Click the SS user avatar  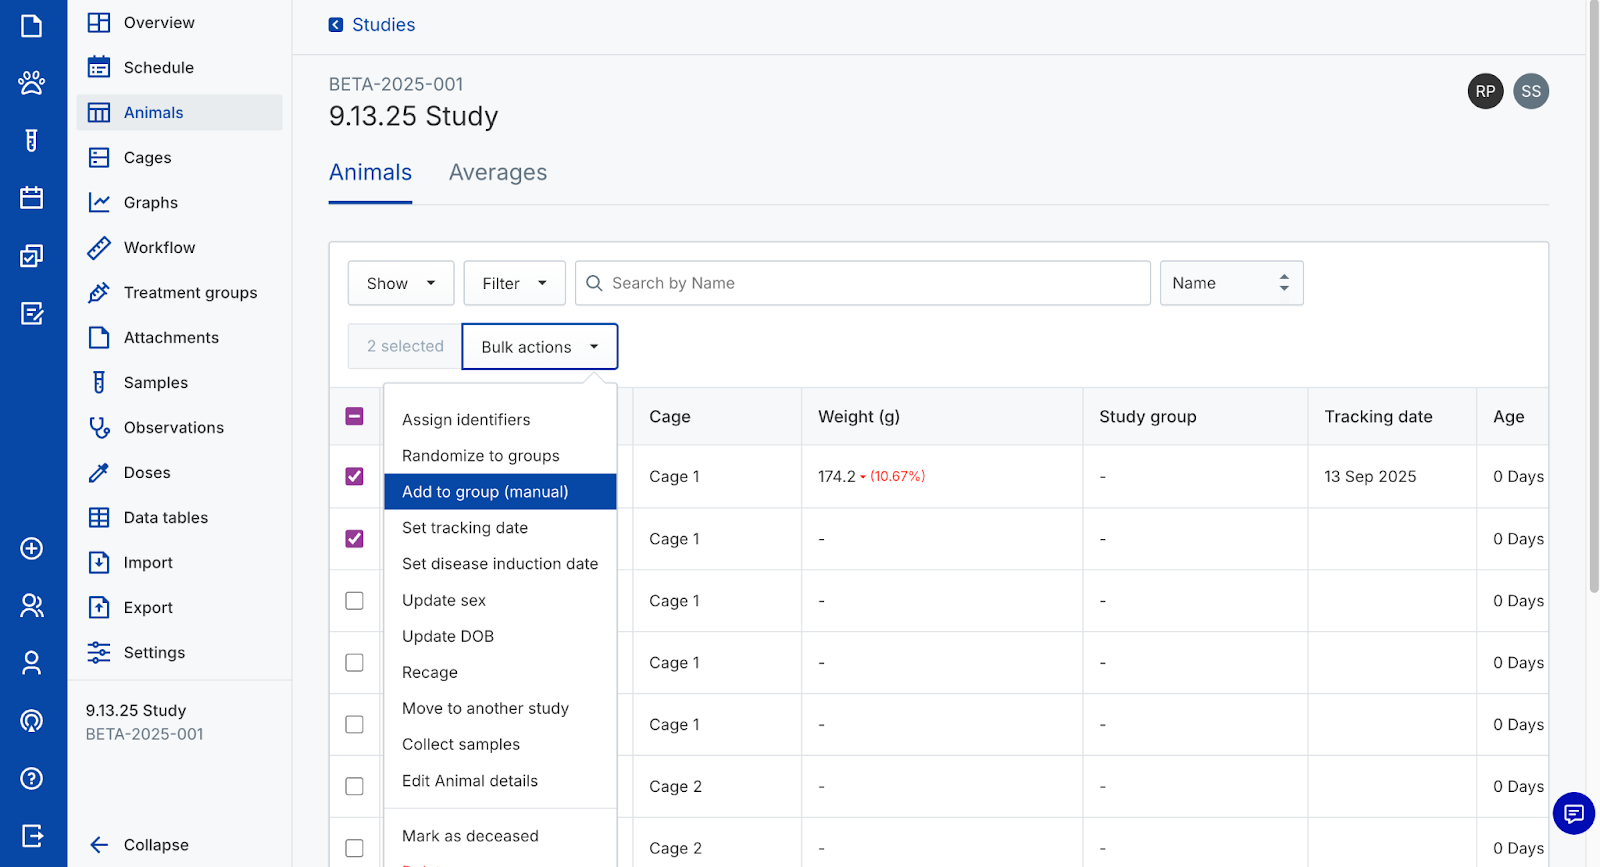coord(1530,91)
